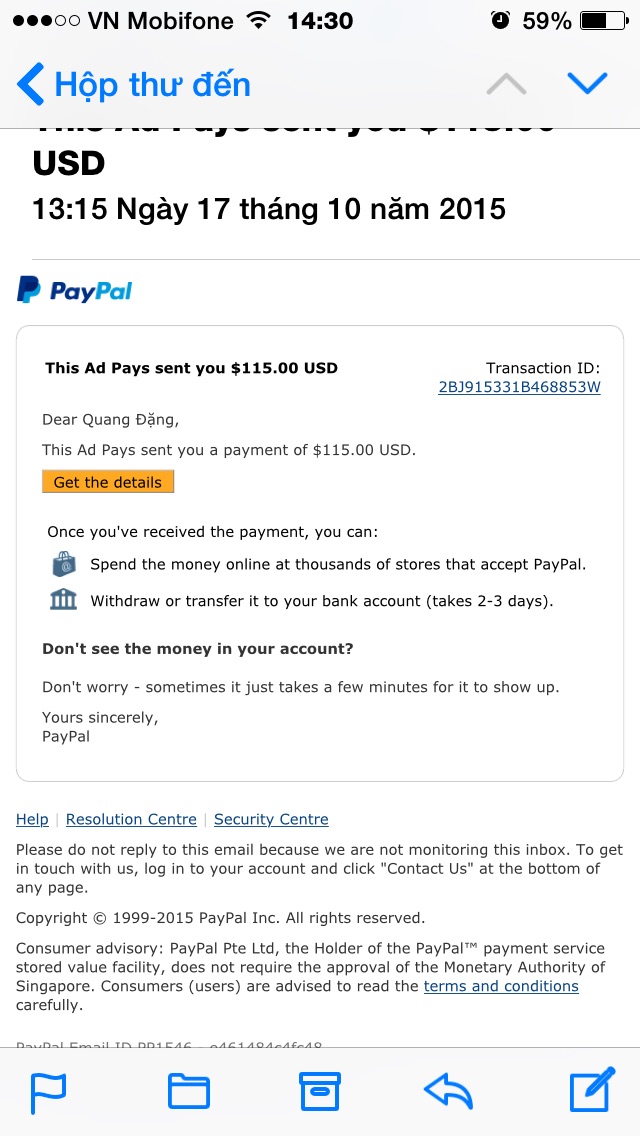Tap the email date 17 tháng 10 line

click(269, 209)
